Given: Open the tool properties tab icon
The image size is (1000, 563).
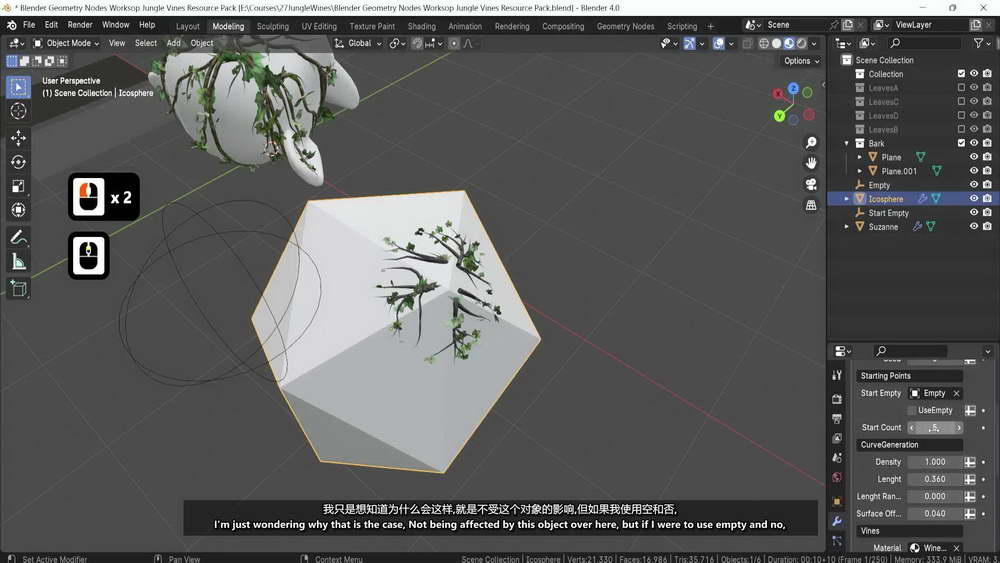Looking at the screenshot, I should point(837,376).
